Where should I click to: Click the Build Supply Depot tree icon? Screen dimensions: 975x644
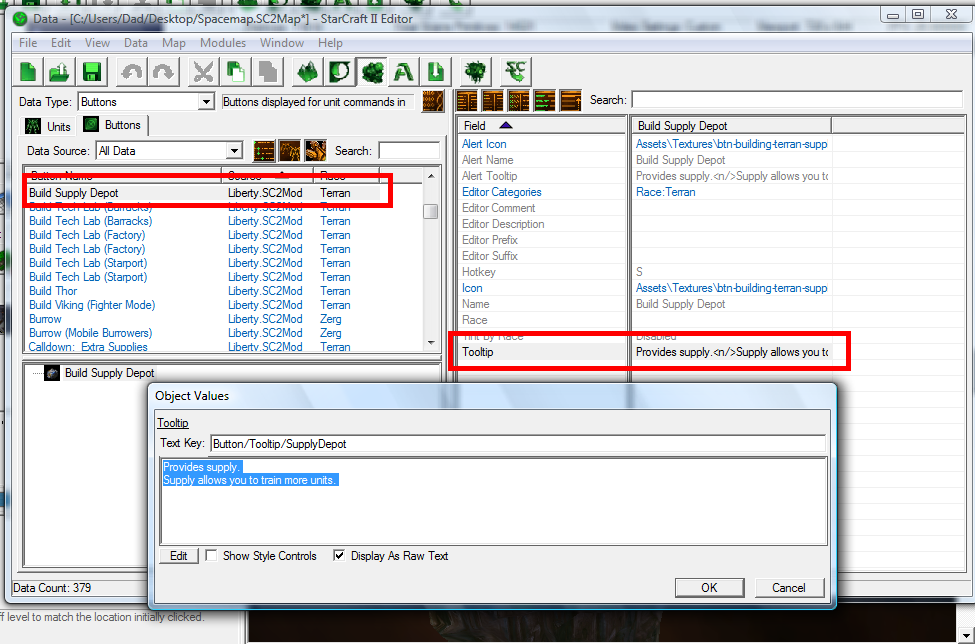click(52, 373)
